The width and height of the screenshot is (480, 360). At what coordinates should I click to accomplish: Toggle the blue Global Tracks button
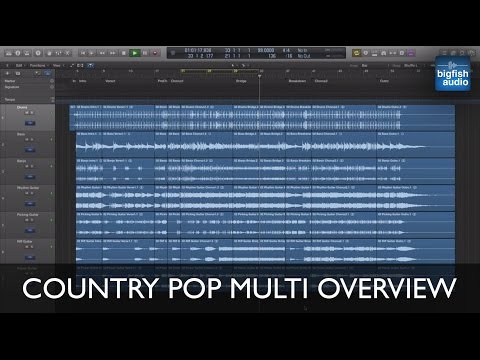48,73
